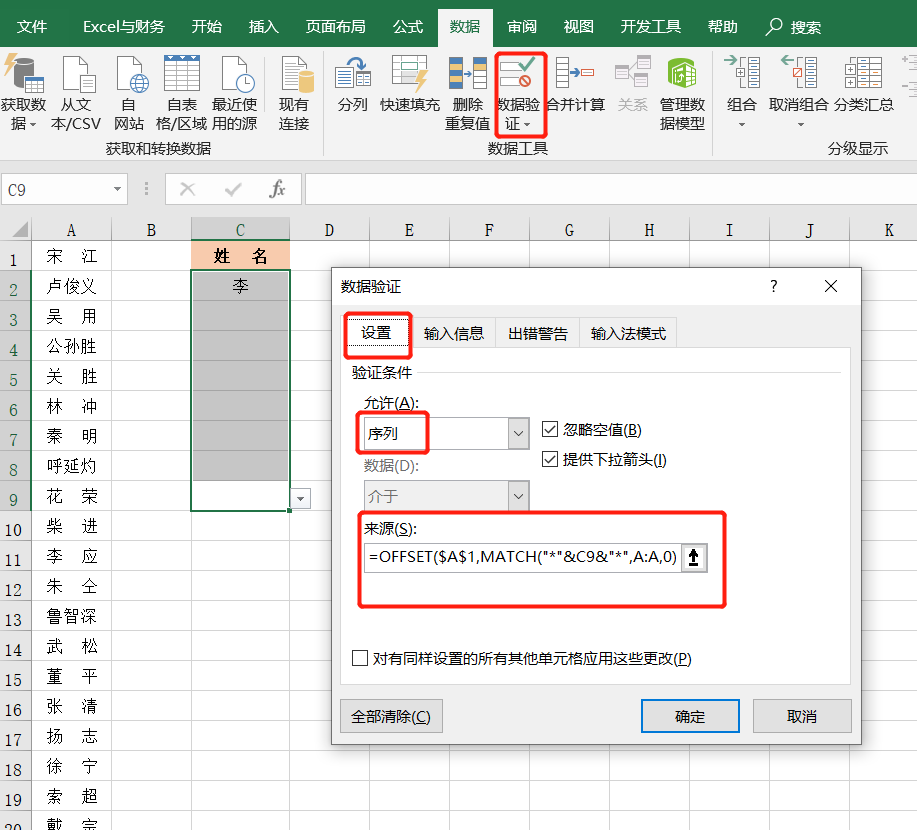Click cell C2 containing 李
The width and height of the screenshot is (917, 830).
coord(240,286)
